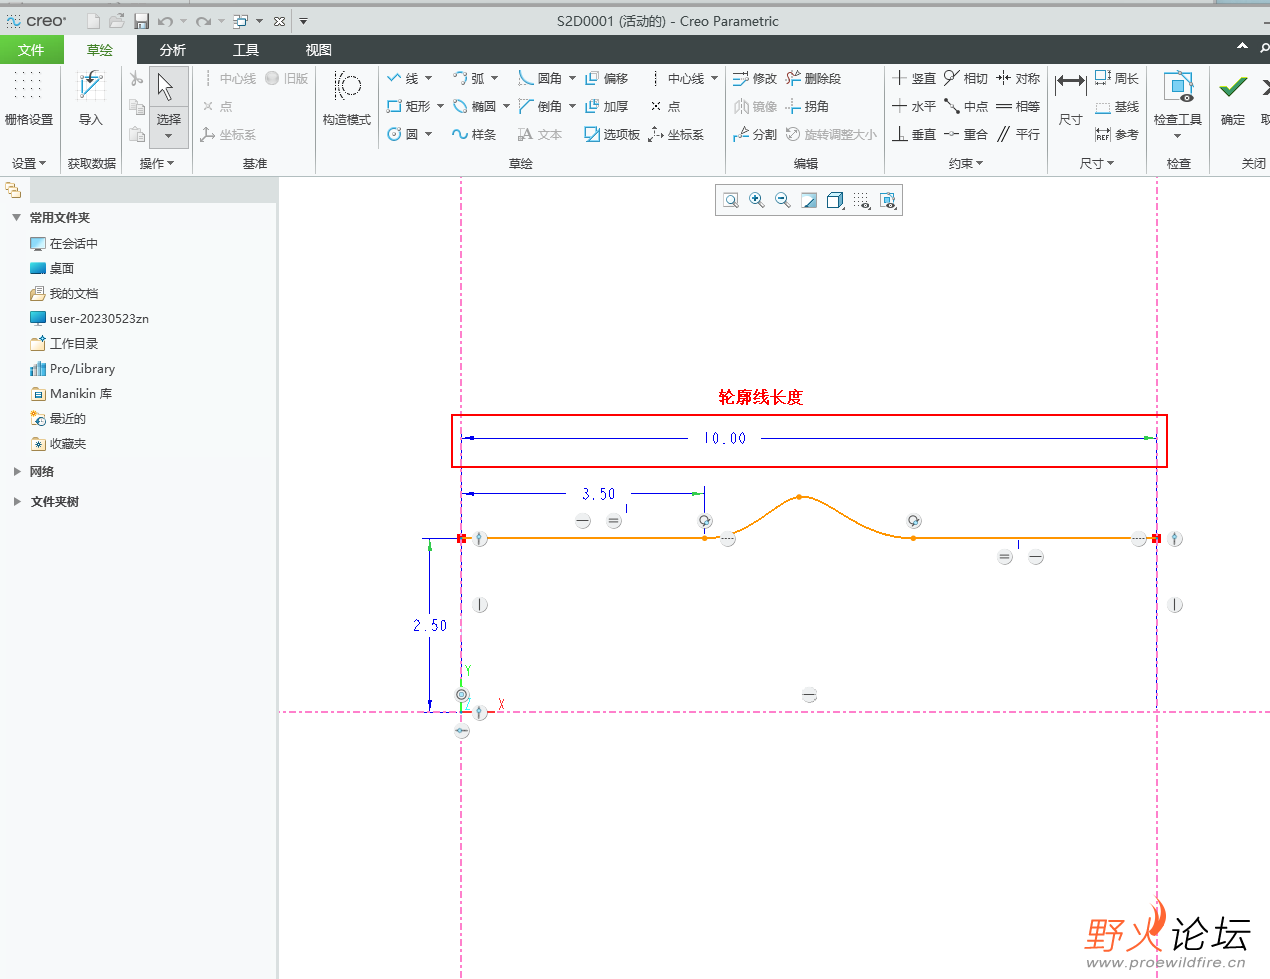The height and width of the screenshot is (979, 1270).
Task: Click the 加厚 (Thicken) tool
Action: [607, 106]
